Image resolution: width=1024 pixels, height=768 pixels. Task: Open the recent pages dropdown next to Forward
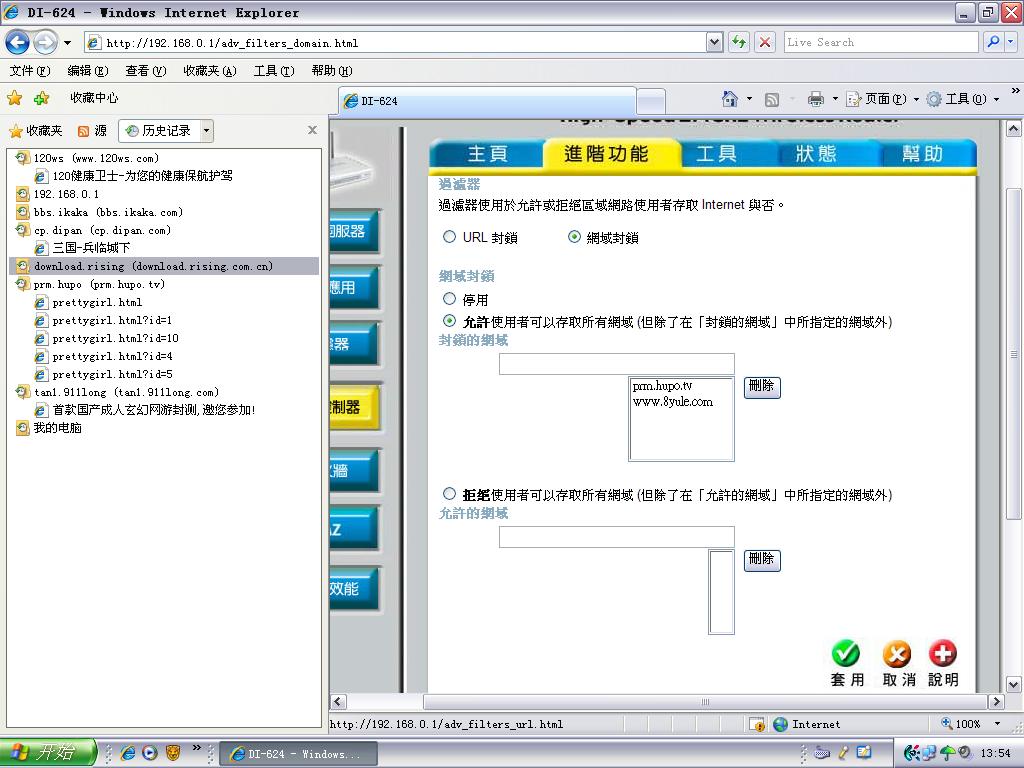(x=67, y=43)
